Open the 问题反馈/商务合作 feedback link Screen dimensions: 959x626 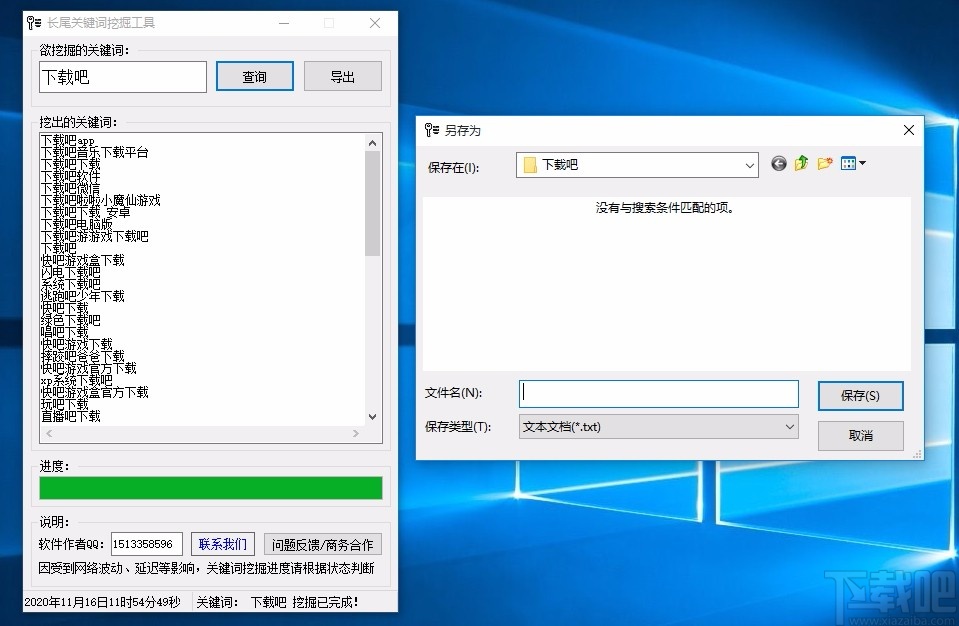point(322,544)
